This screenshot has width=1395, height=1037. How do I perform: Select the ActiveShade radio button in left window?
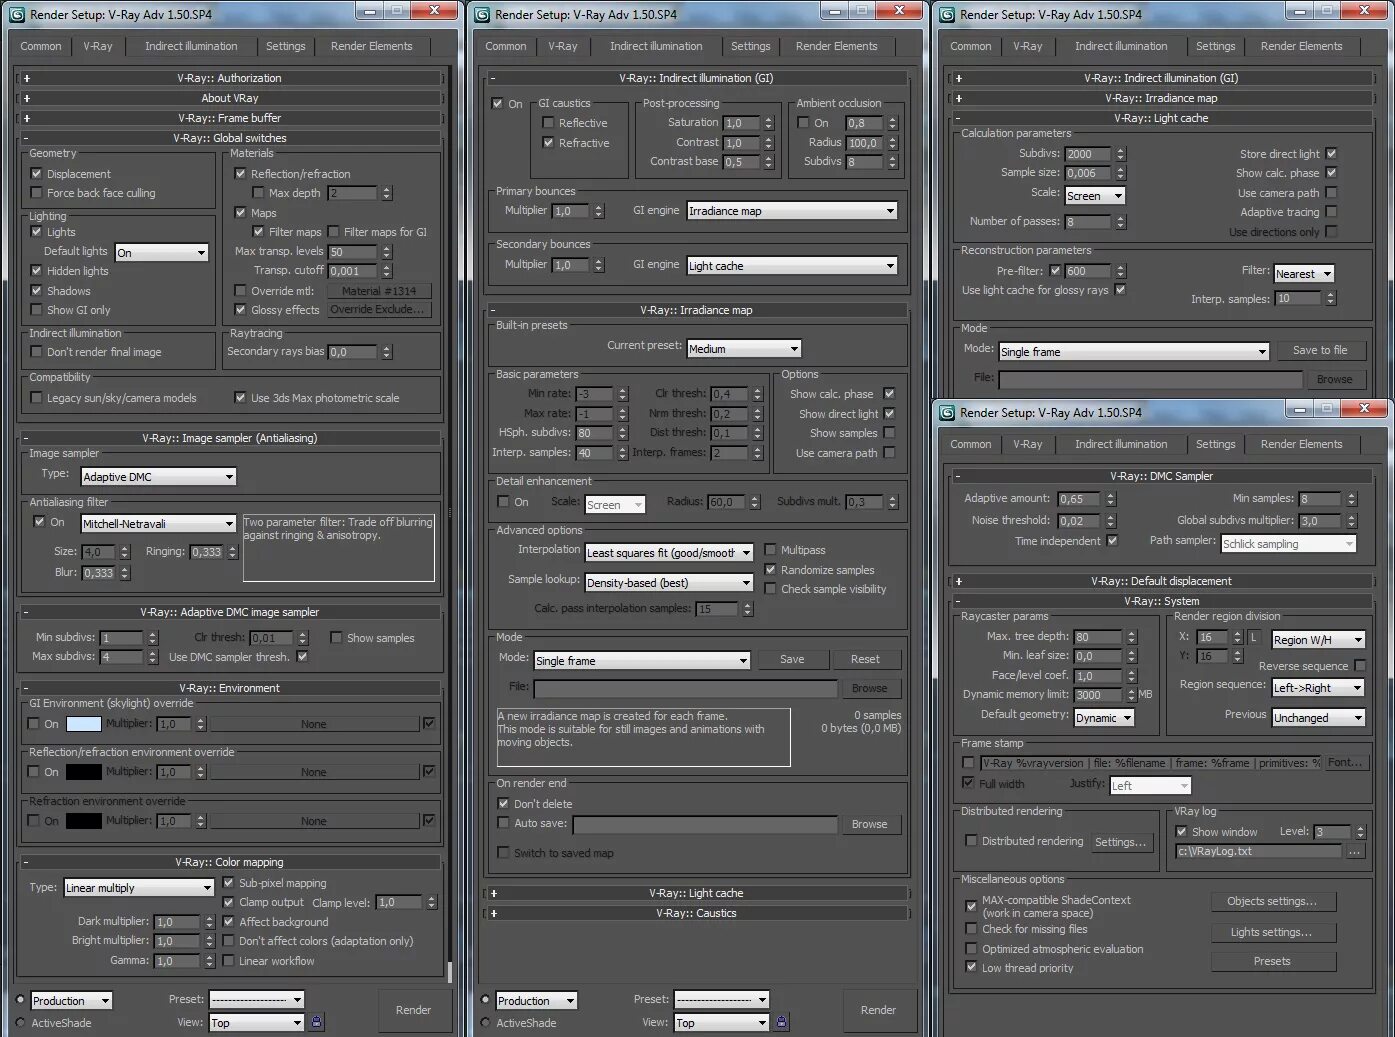pyautogui.click(x=21, y=1022)
